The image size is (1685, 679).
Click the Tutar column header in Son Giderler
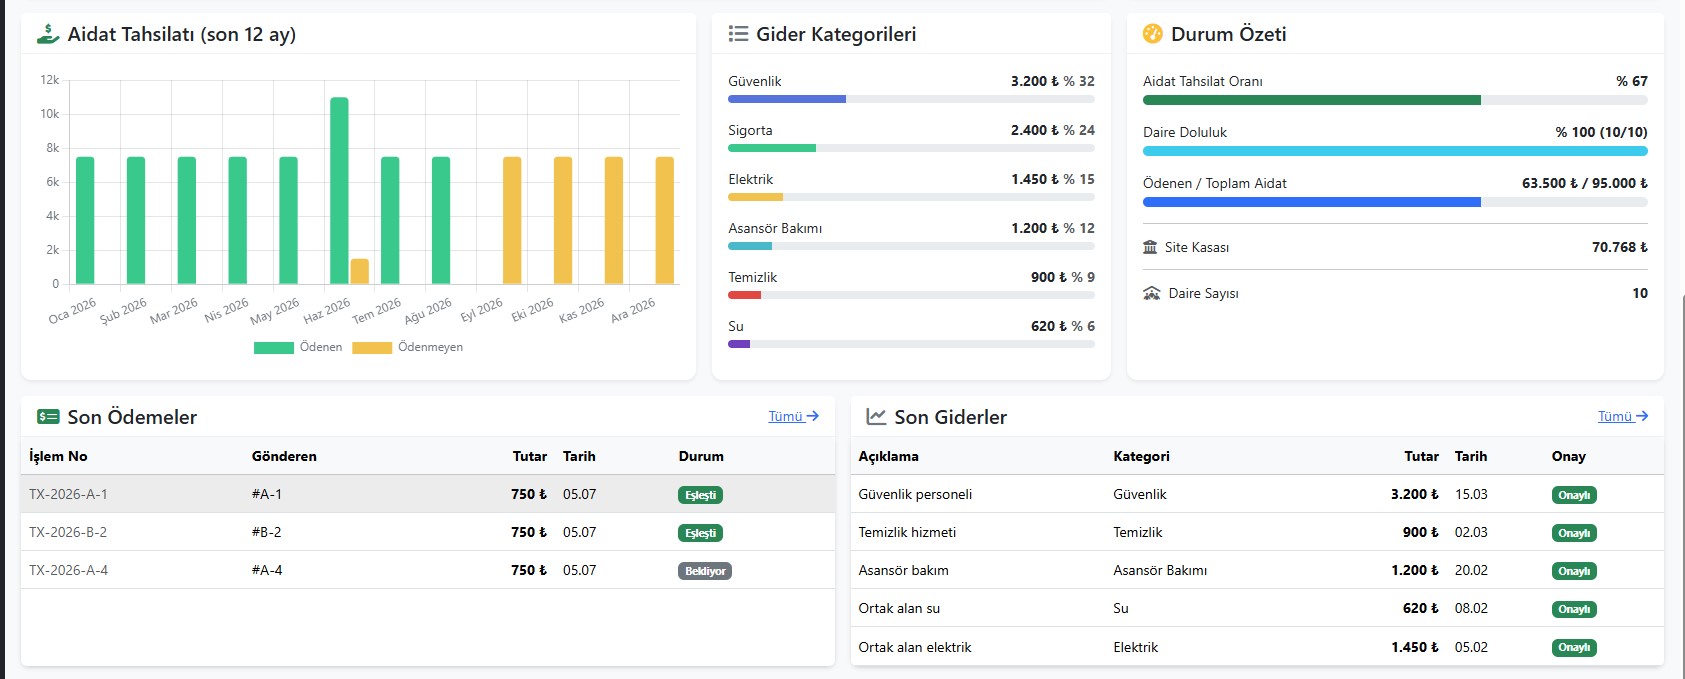tap(1421, 456)
